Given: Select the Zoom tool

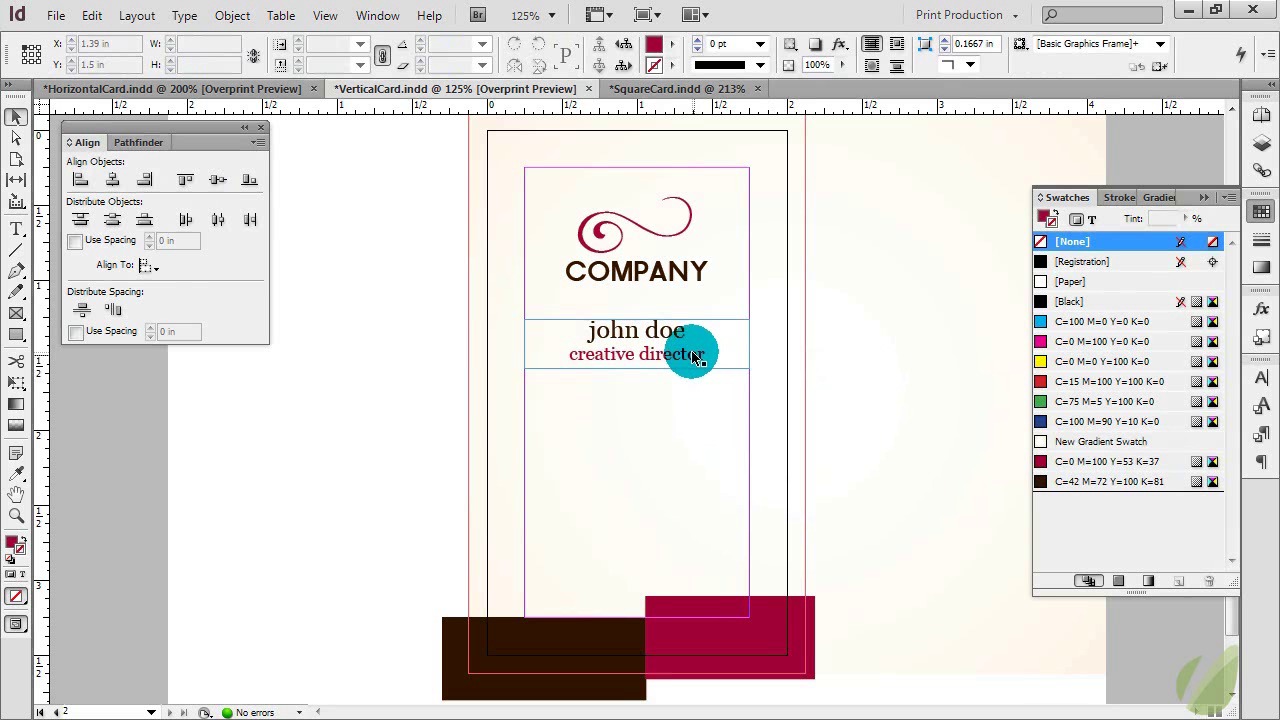Looking at the screenshot, I should coord(16,516).
